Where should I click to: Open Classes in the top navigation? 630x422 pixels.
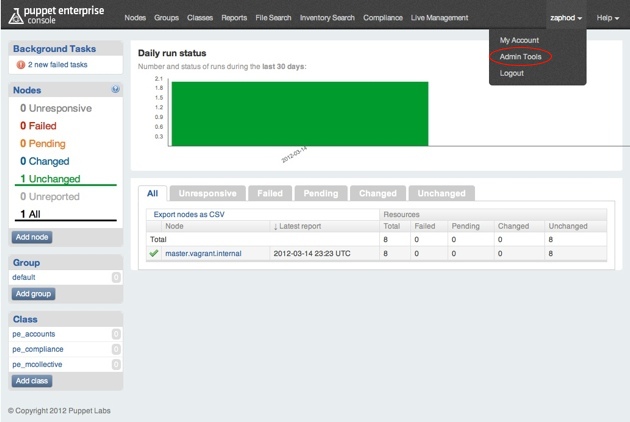click(200, 18)
